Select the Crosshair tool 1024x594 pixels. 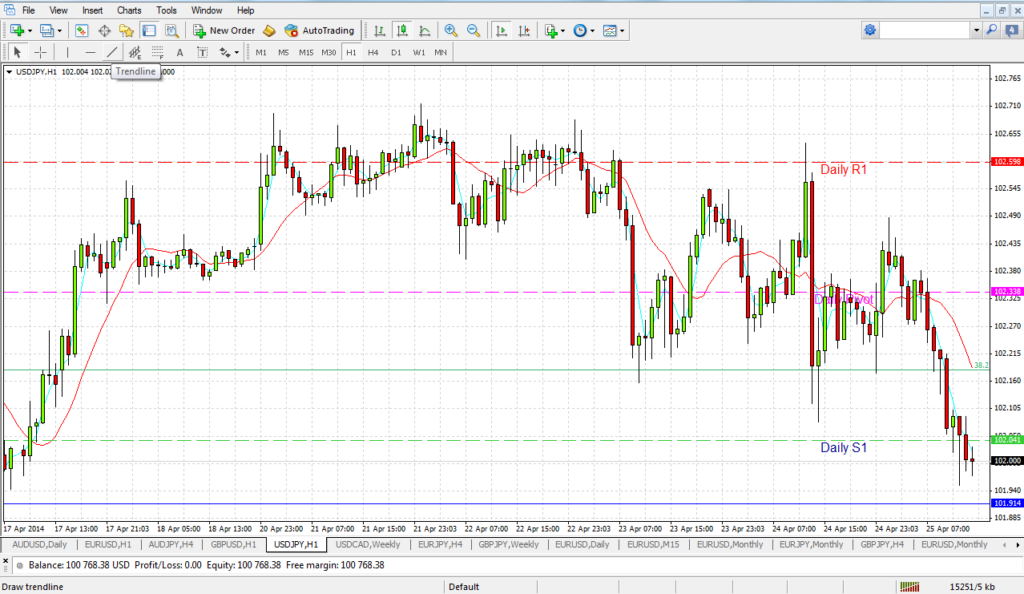[40, 52]
